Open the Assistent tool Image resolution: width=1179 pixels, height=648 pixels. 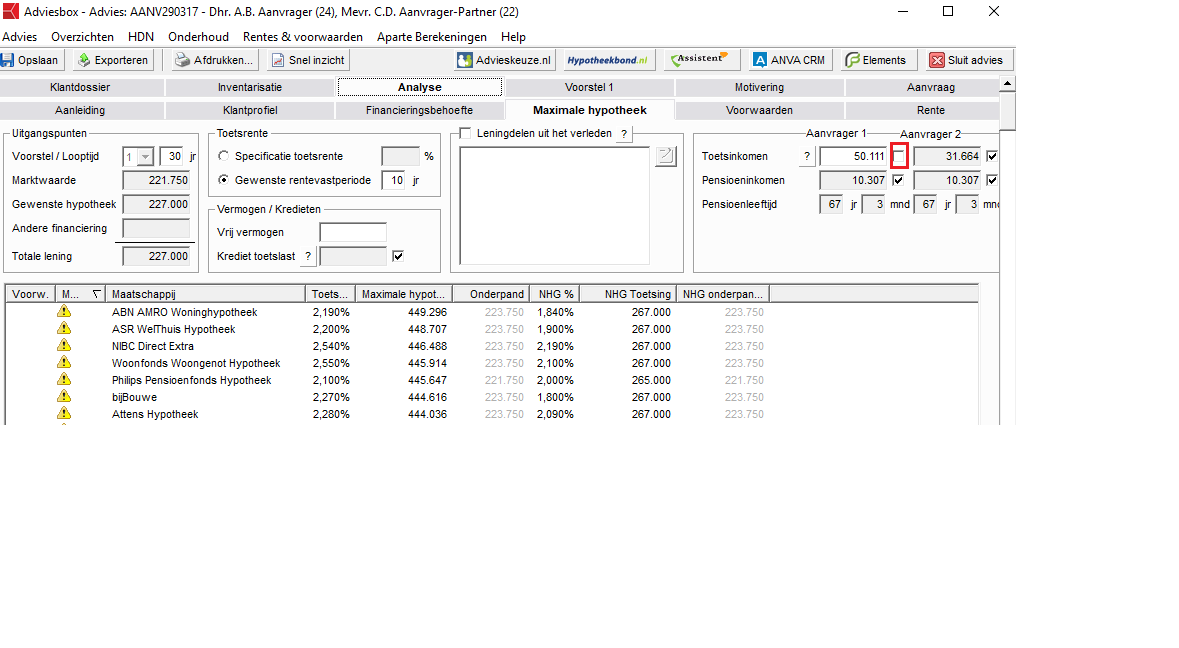point(702,60)
